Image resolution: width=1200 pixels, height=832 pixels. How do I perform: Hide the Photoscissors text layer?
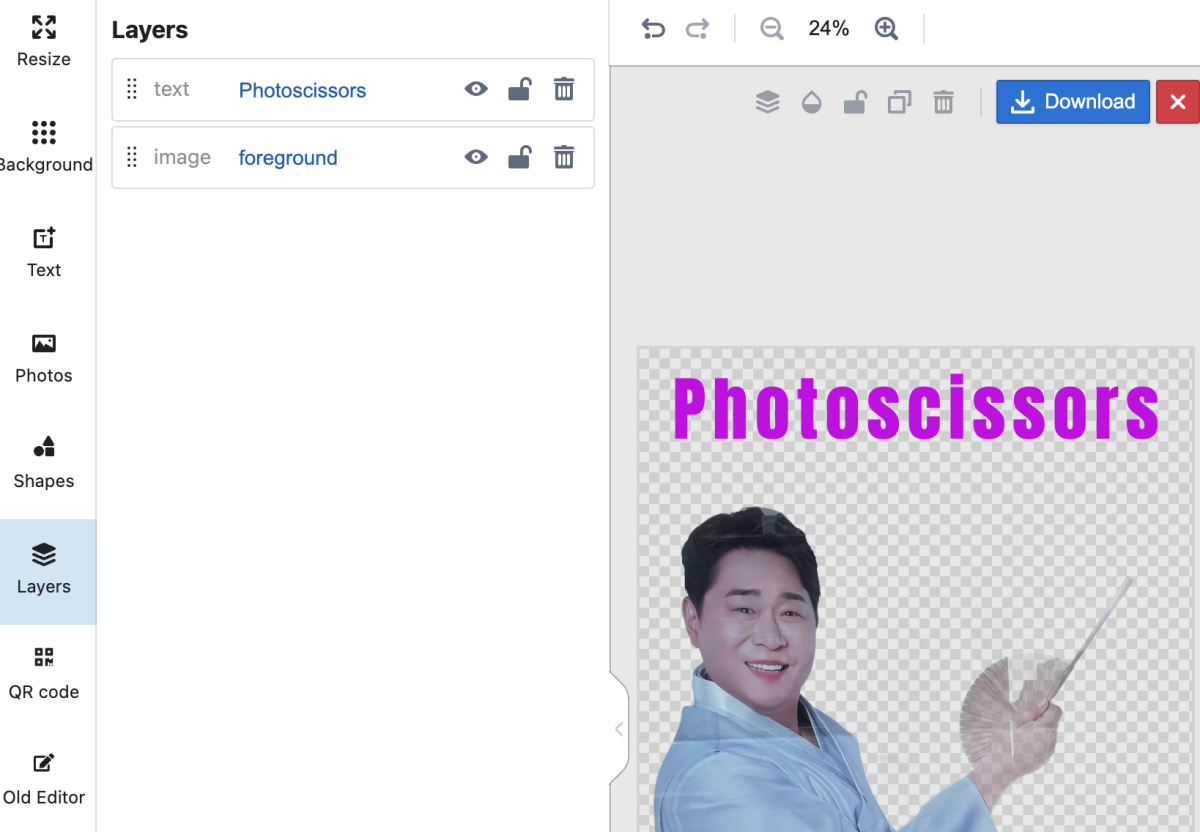[x=476, y=89]
